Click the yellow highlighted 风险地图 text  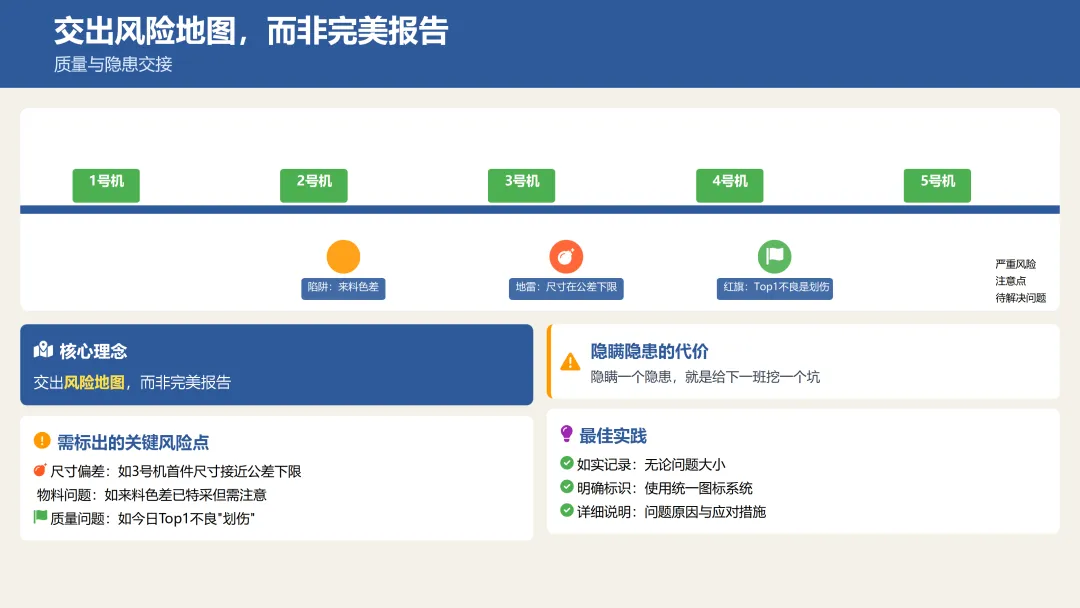pos(94,382)
